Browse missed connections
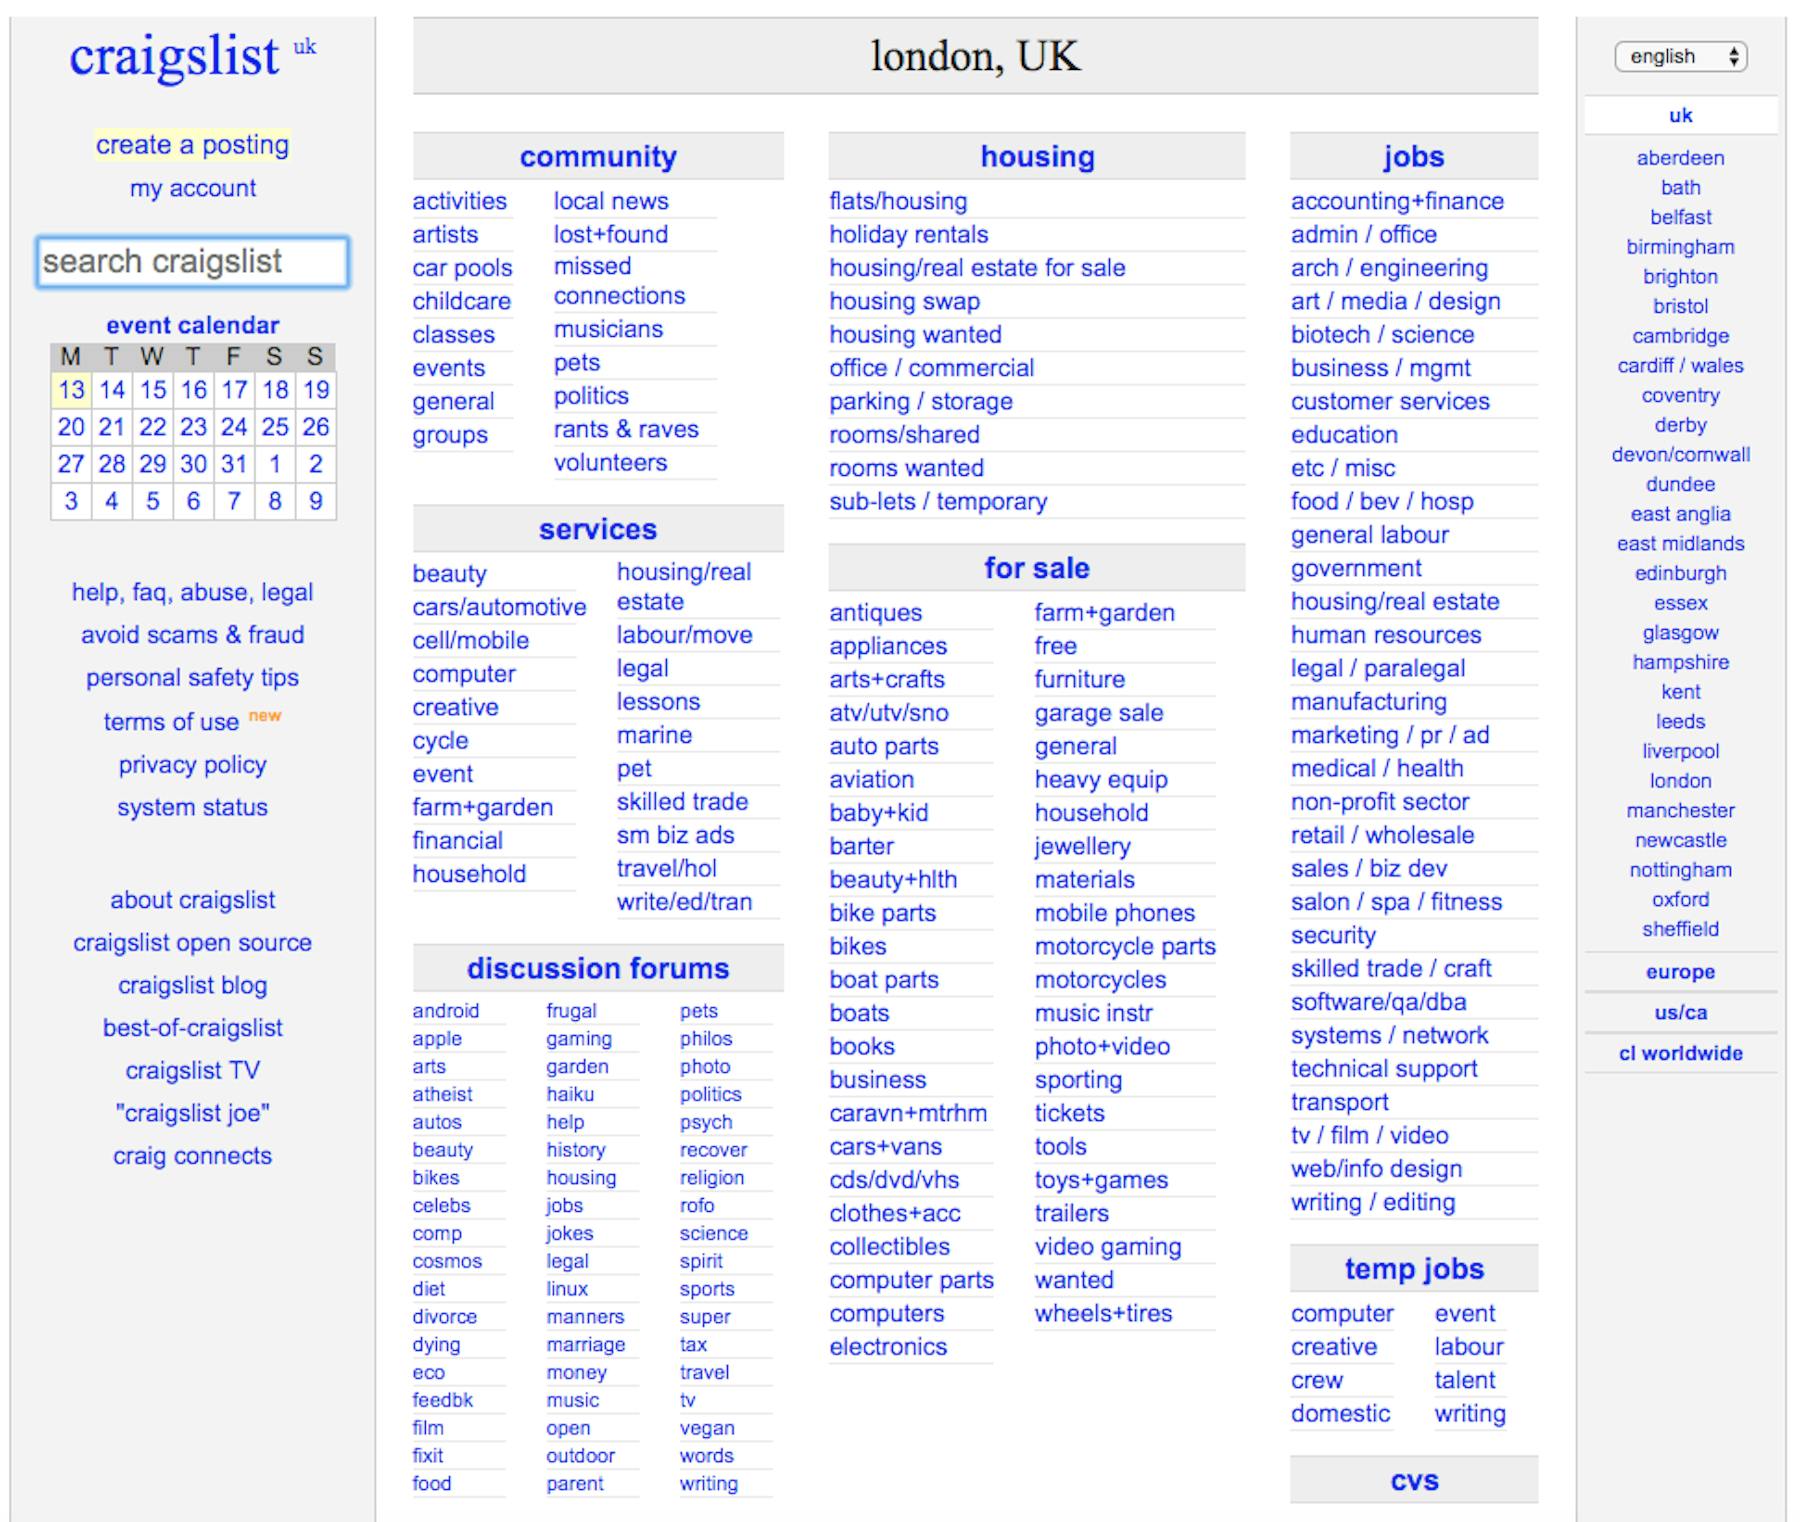1800x1522 pixels. [x=619, y=282]
